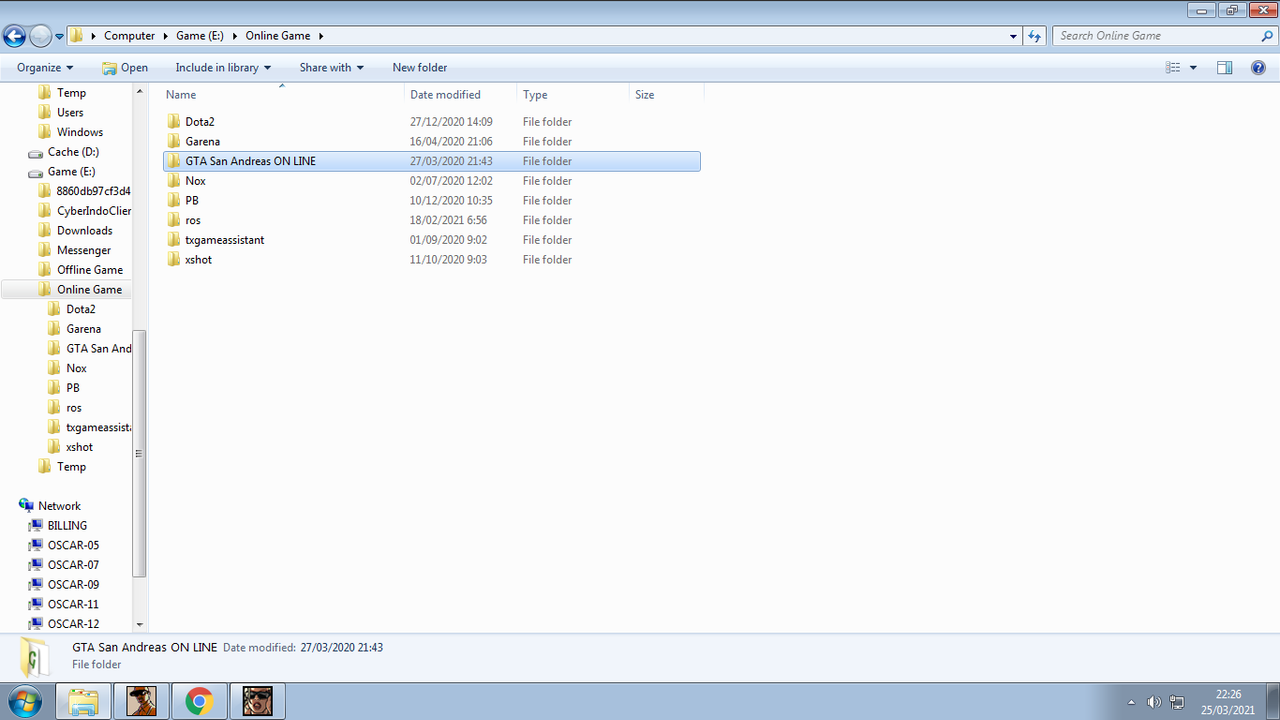Image resolution: width=1280 pixels, height=720 pixels.
Task: Open the Organize menu
Action: click(45, 68)
